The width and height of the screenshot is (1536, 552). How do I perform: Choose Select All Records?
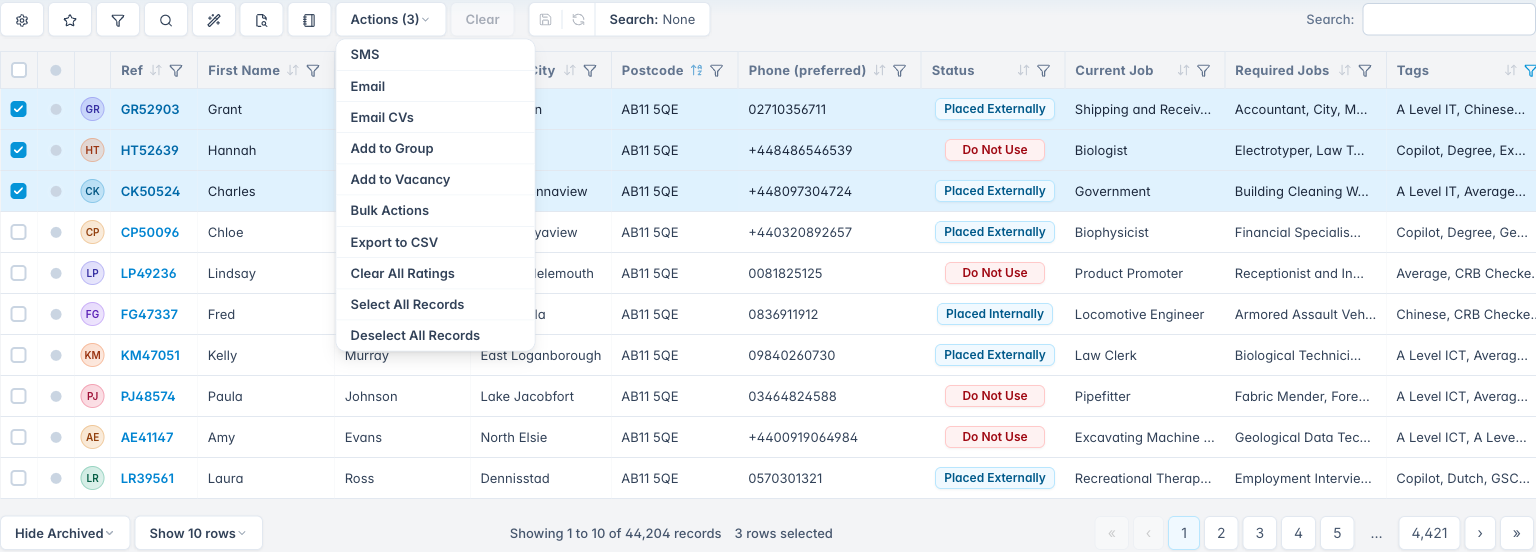435,304
